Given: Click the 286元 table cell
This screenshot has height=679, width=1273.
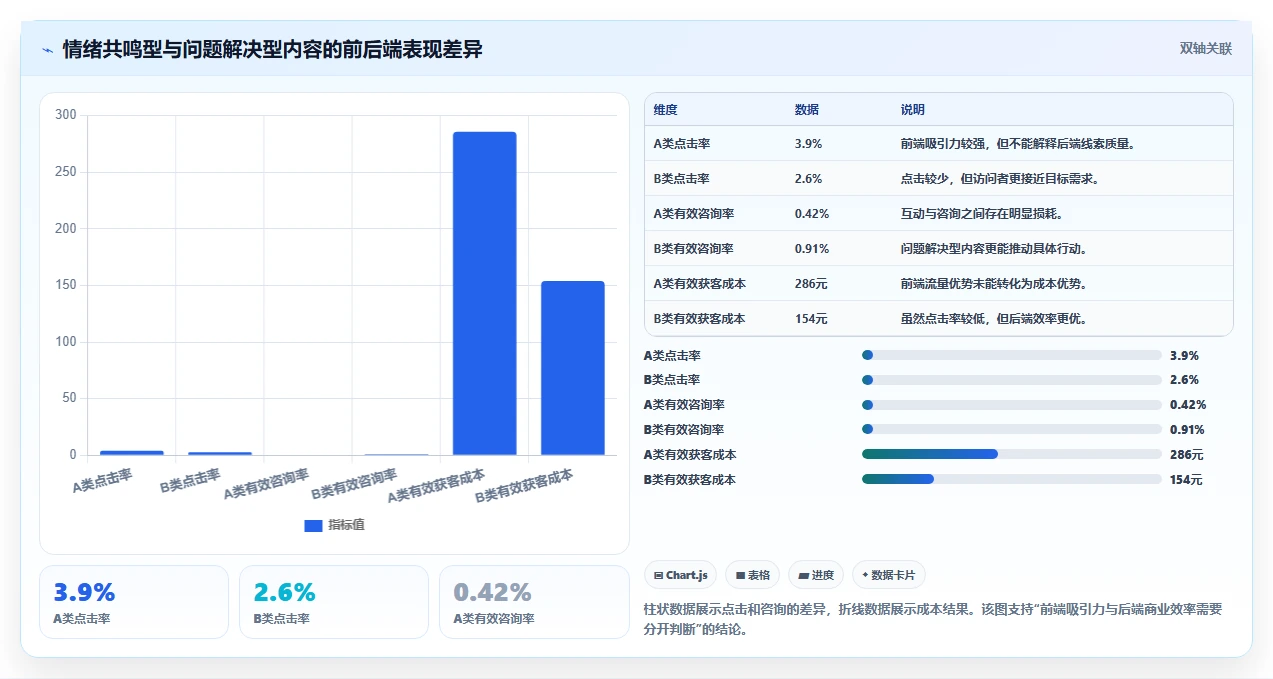Looking at the screenshot, I should (811, 284).
